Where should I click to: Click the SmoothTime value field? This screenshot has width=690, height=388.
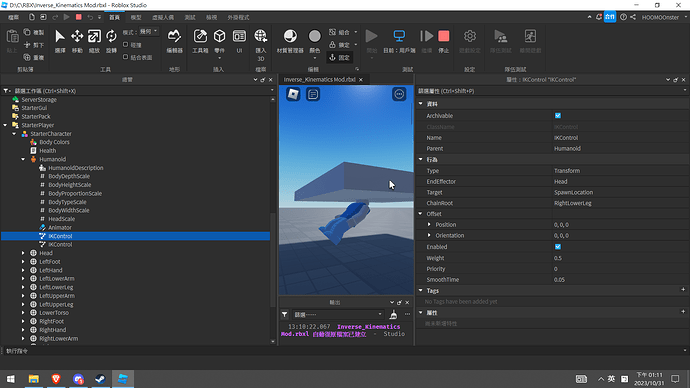pyautogui.click(x=620, y=279)
